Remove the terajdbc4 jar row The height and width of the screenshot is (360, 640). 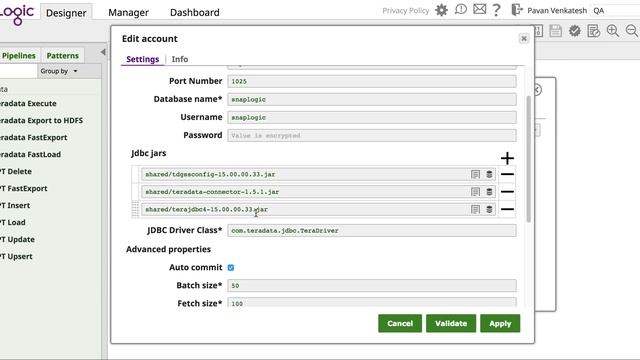coord(507,209)
